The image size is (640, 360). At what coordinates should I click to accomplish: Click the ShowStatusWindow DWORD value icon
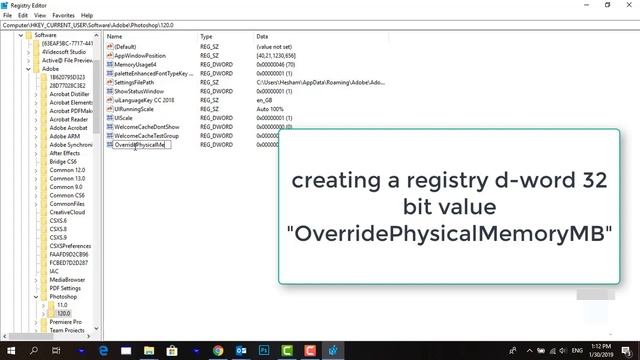click(x=110, y=91)
